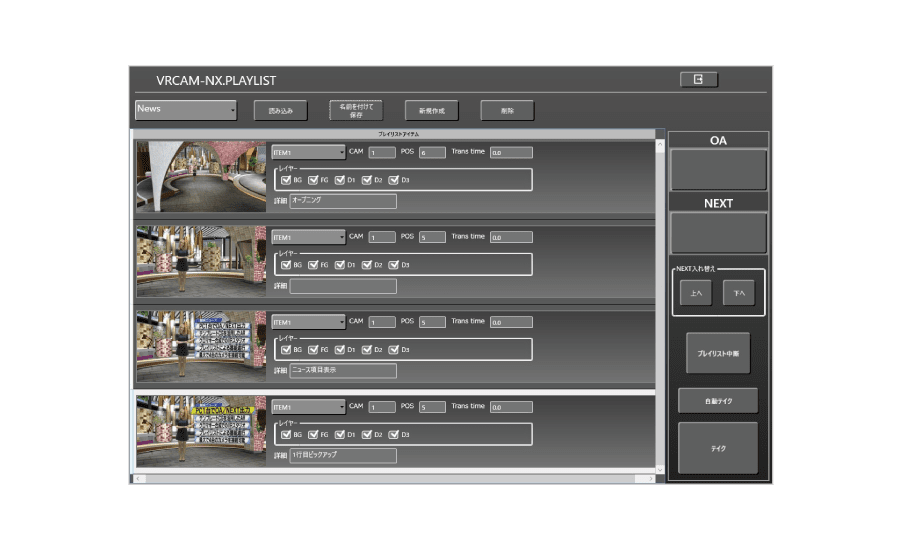Open the ITEM1 dropdown of the 1行目ピックアップ item
This screenshot has width=900, height=550.
point(308,407)
